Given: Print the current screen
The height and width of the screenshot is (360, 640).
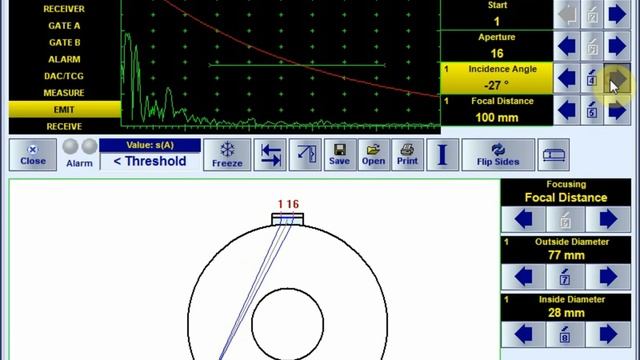Looking at the screenshot, I should click(407, 155).
